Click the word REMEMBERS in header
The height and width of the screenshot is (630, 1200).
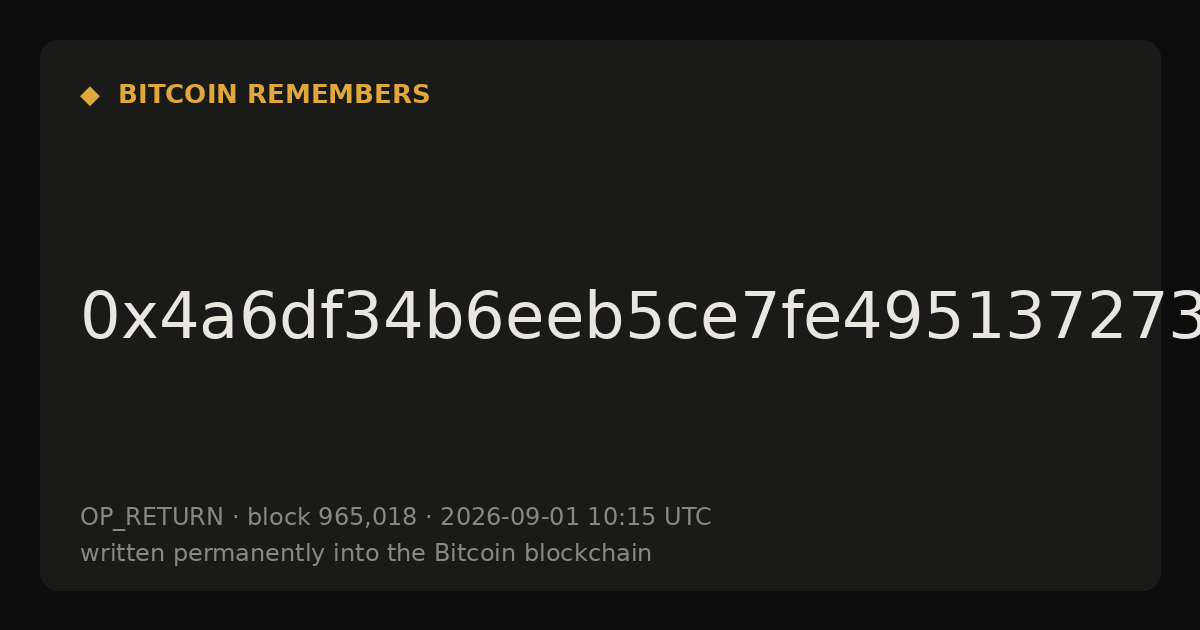(x=338, y=95)
